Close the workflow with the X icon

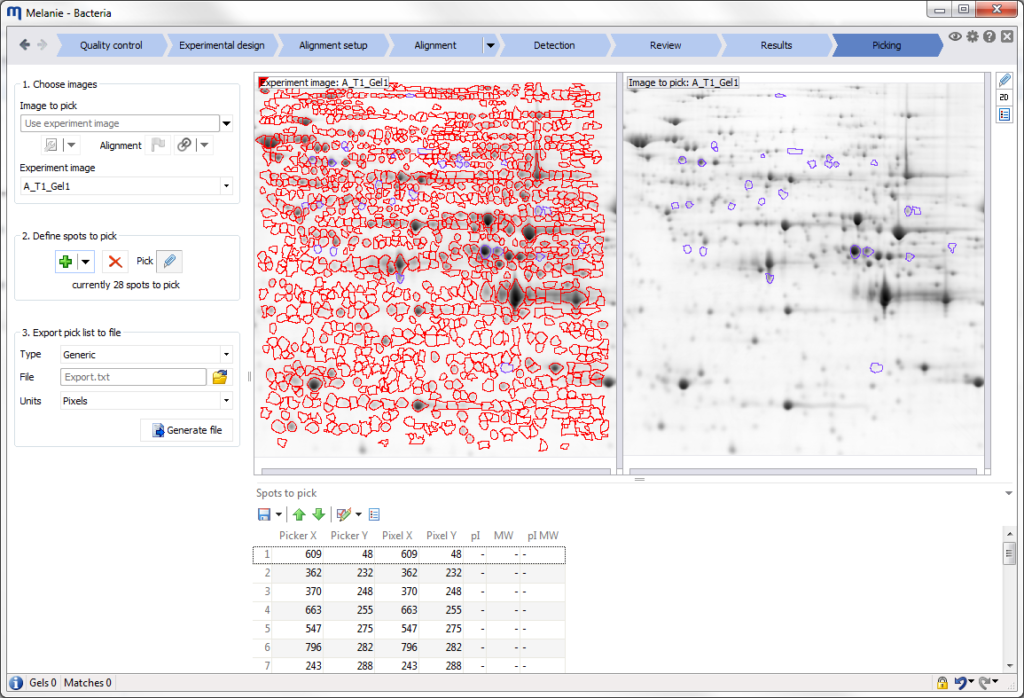coord(1007,37)
